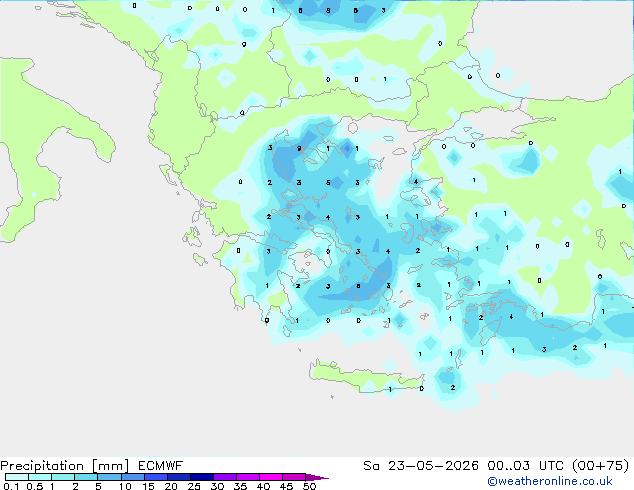Screen dimensions: 634x490
Task: Click the '50' legend scale label
Action: coord(309,486)
